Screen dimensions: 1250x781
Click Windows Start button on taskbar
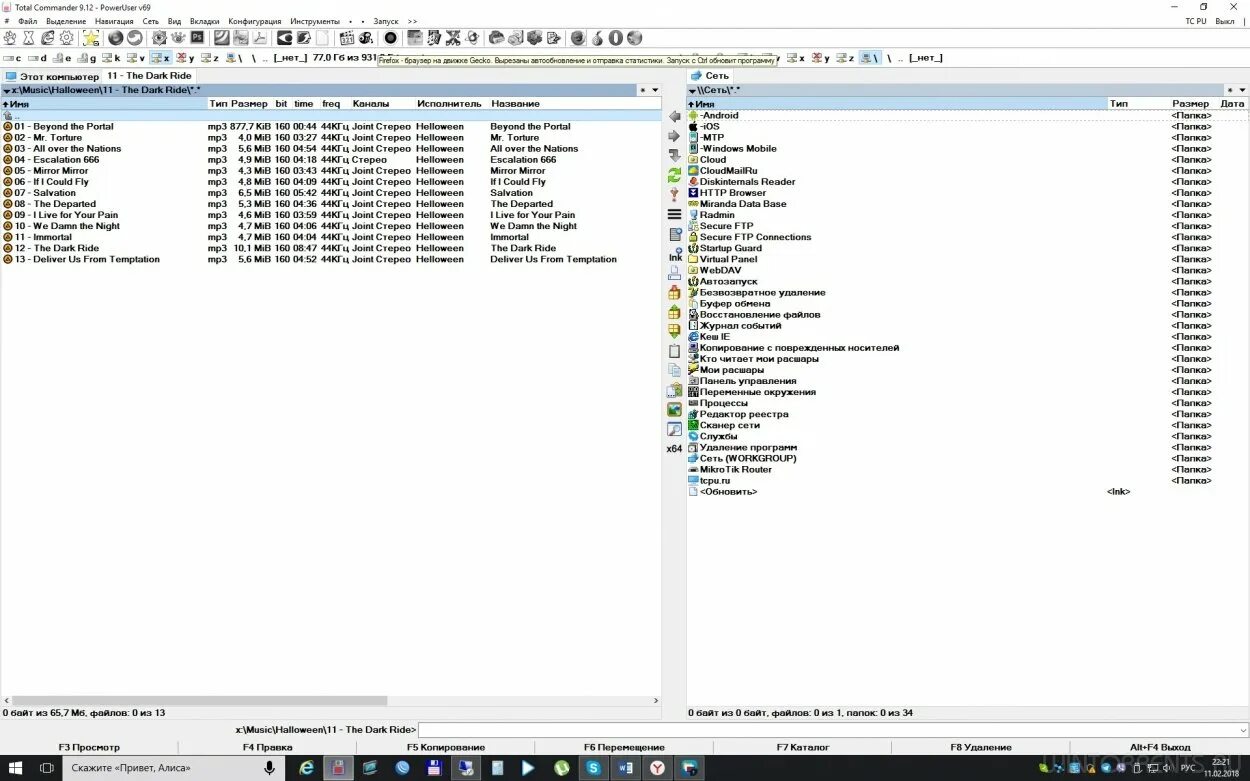click(x=17, y=768)
